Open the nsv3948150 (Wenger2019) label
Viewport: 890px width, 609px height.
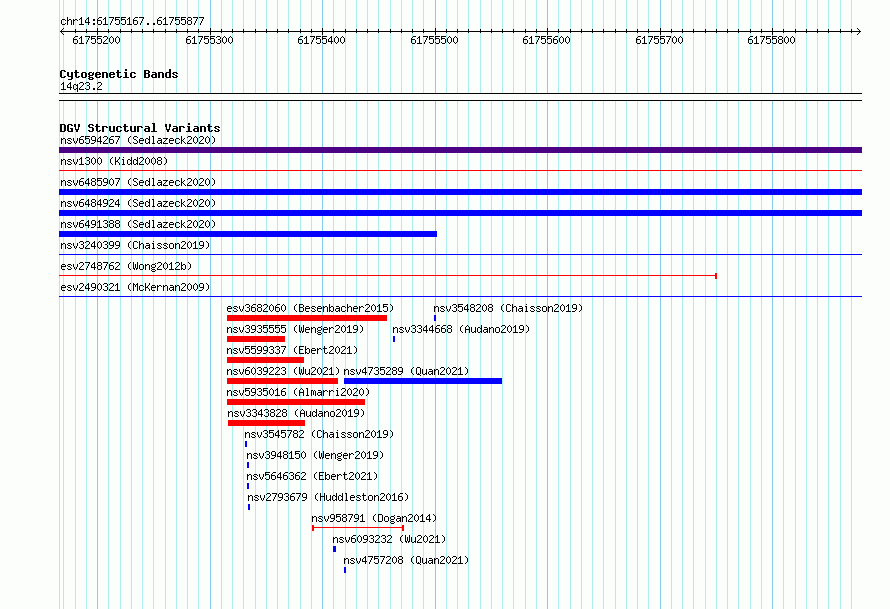click(x=315, y=455)
